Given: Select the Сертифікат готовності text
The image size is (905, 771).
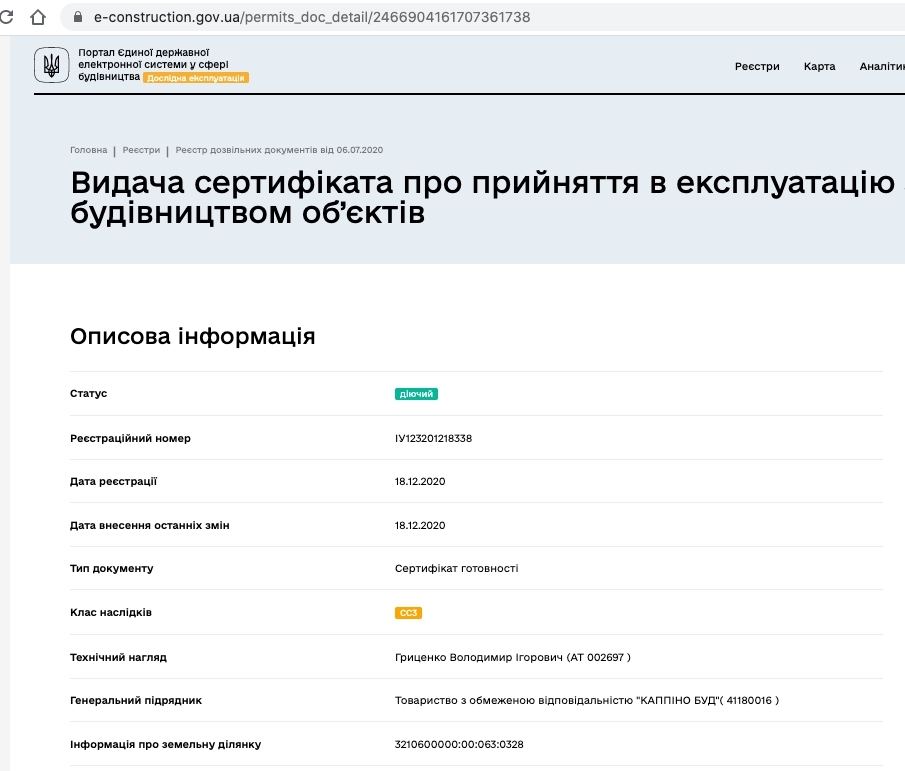Looking at the screenshot, I should [457, 568].
